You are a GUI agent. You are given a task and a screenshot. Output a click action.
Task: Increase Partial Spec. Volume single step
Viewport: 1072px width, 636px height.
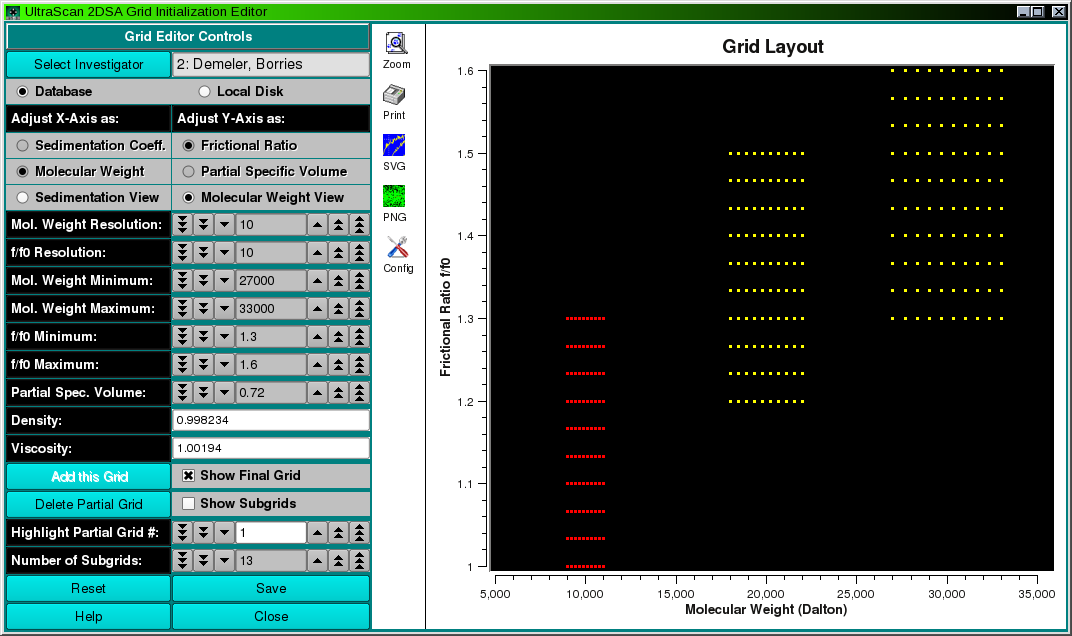pyautogui.click(x=317, y=393)
